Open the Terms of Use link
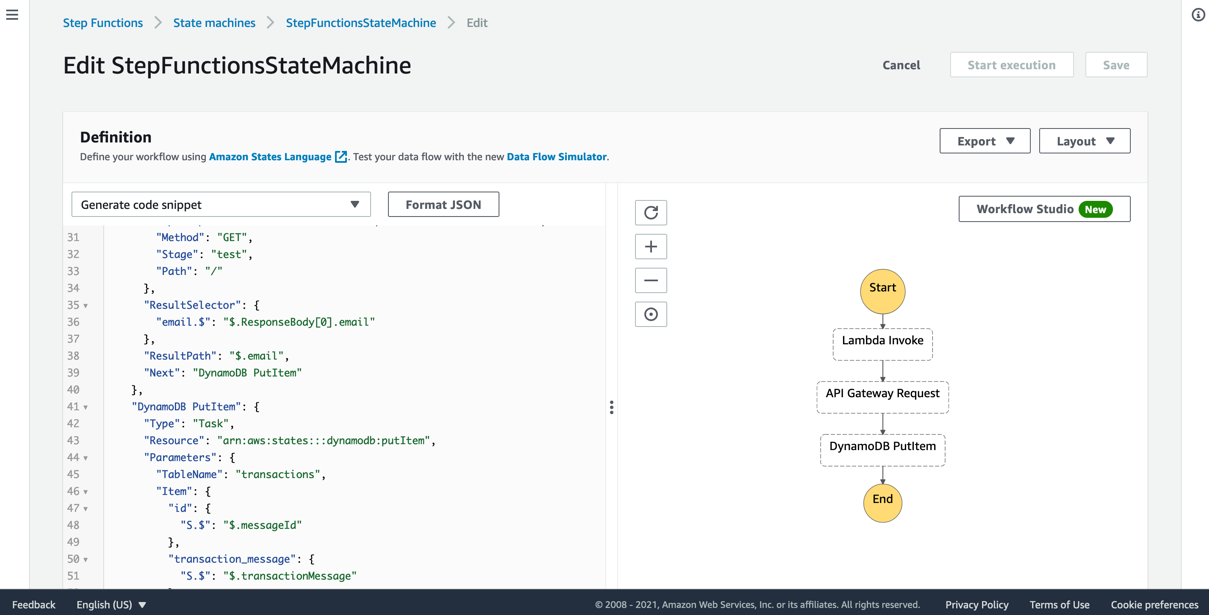The height and width of the screenshot is (615, 1209). 1059,604
